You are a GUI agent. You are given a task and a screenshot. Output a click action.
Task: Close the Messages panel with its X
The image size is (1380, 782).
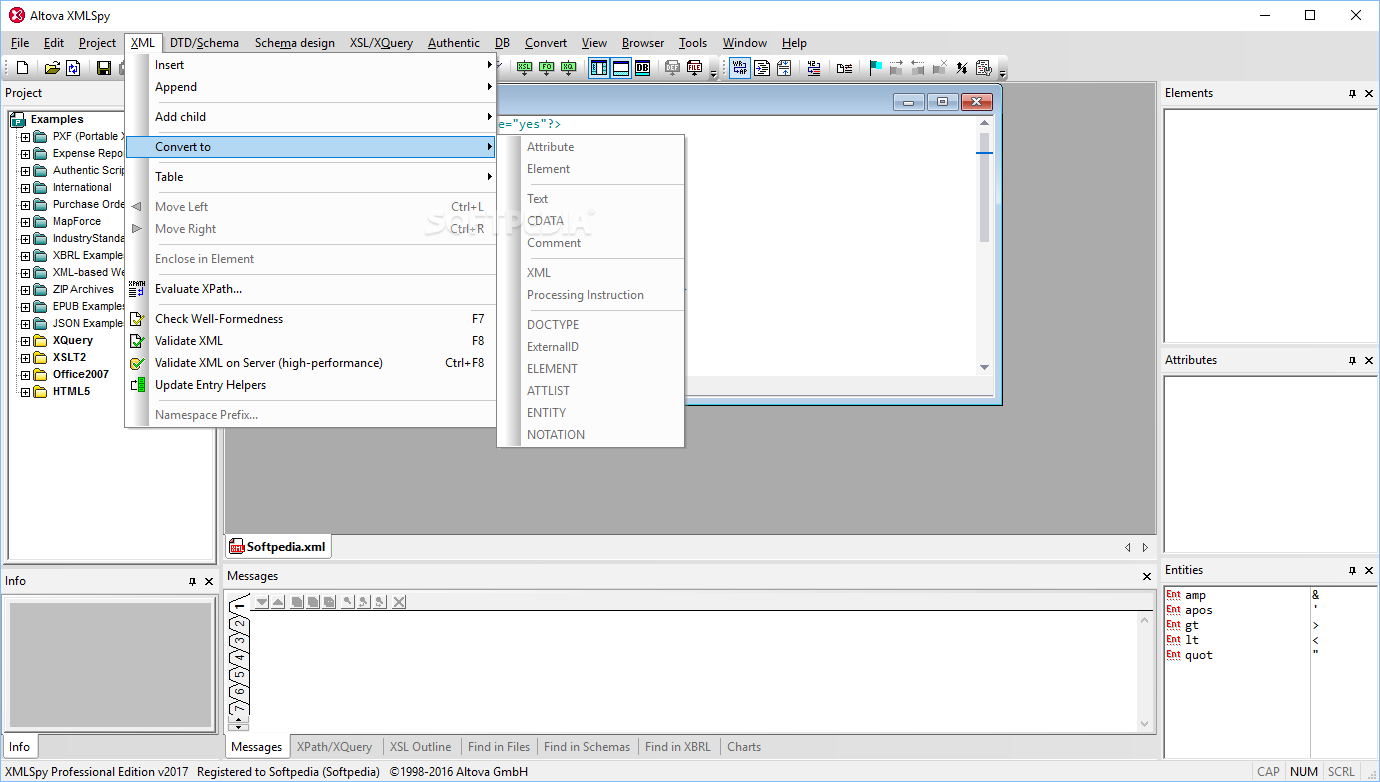[x=1147, y=576]
